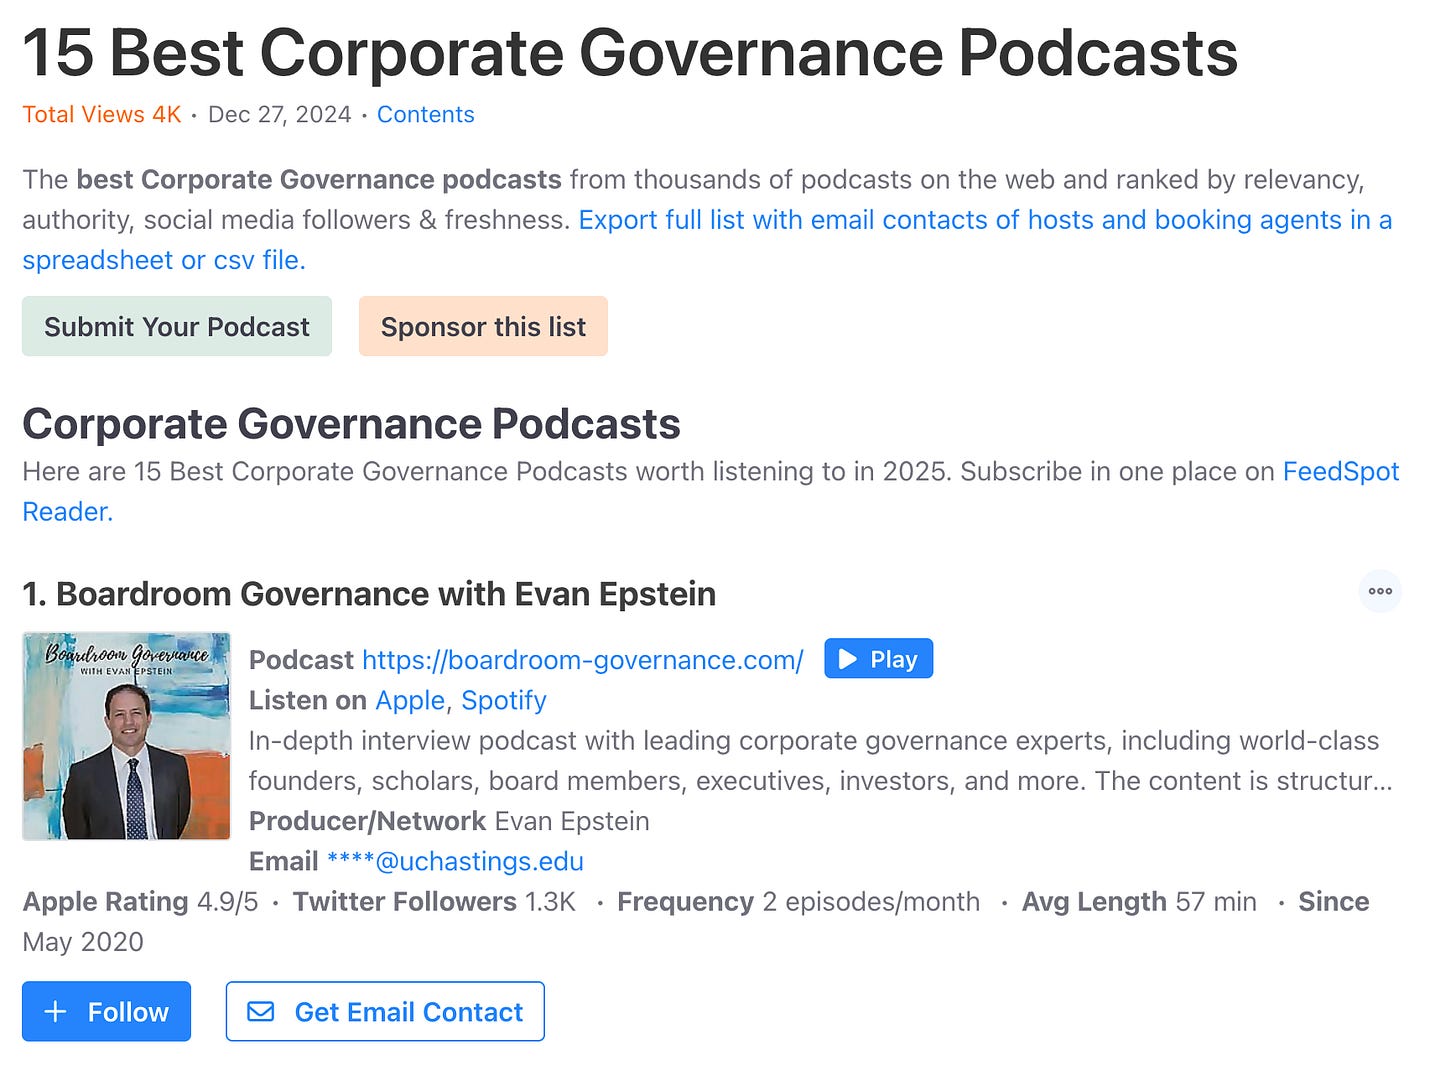Click the Avg Length 57 min text

(1139, 901)
